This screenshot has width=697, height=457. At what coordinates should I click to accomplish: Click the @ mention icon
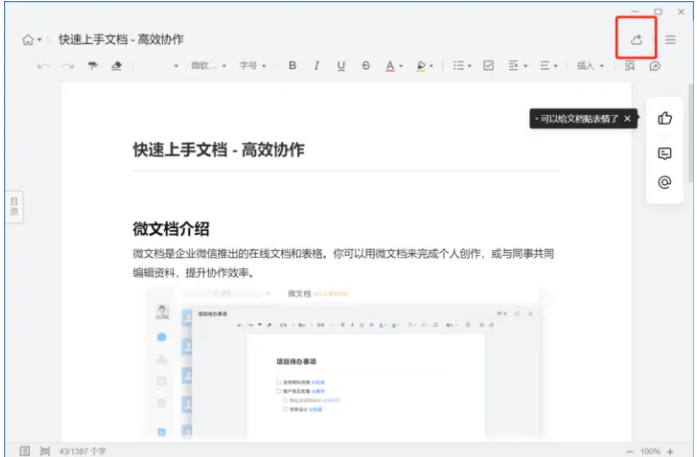point(665,182)
